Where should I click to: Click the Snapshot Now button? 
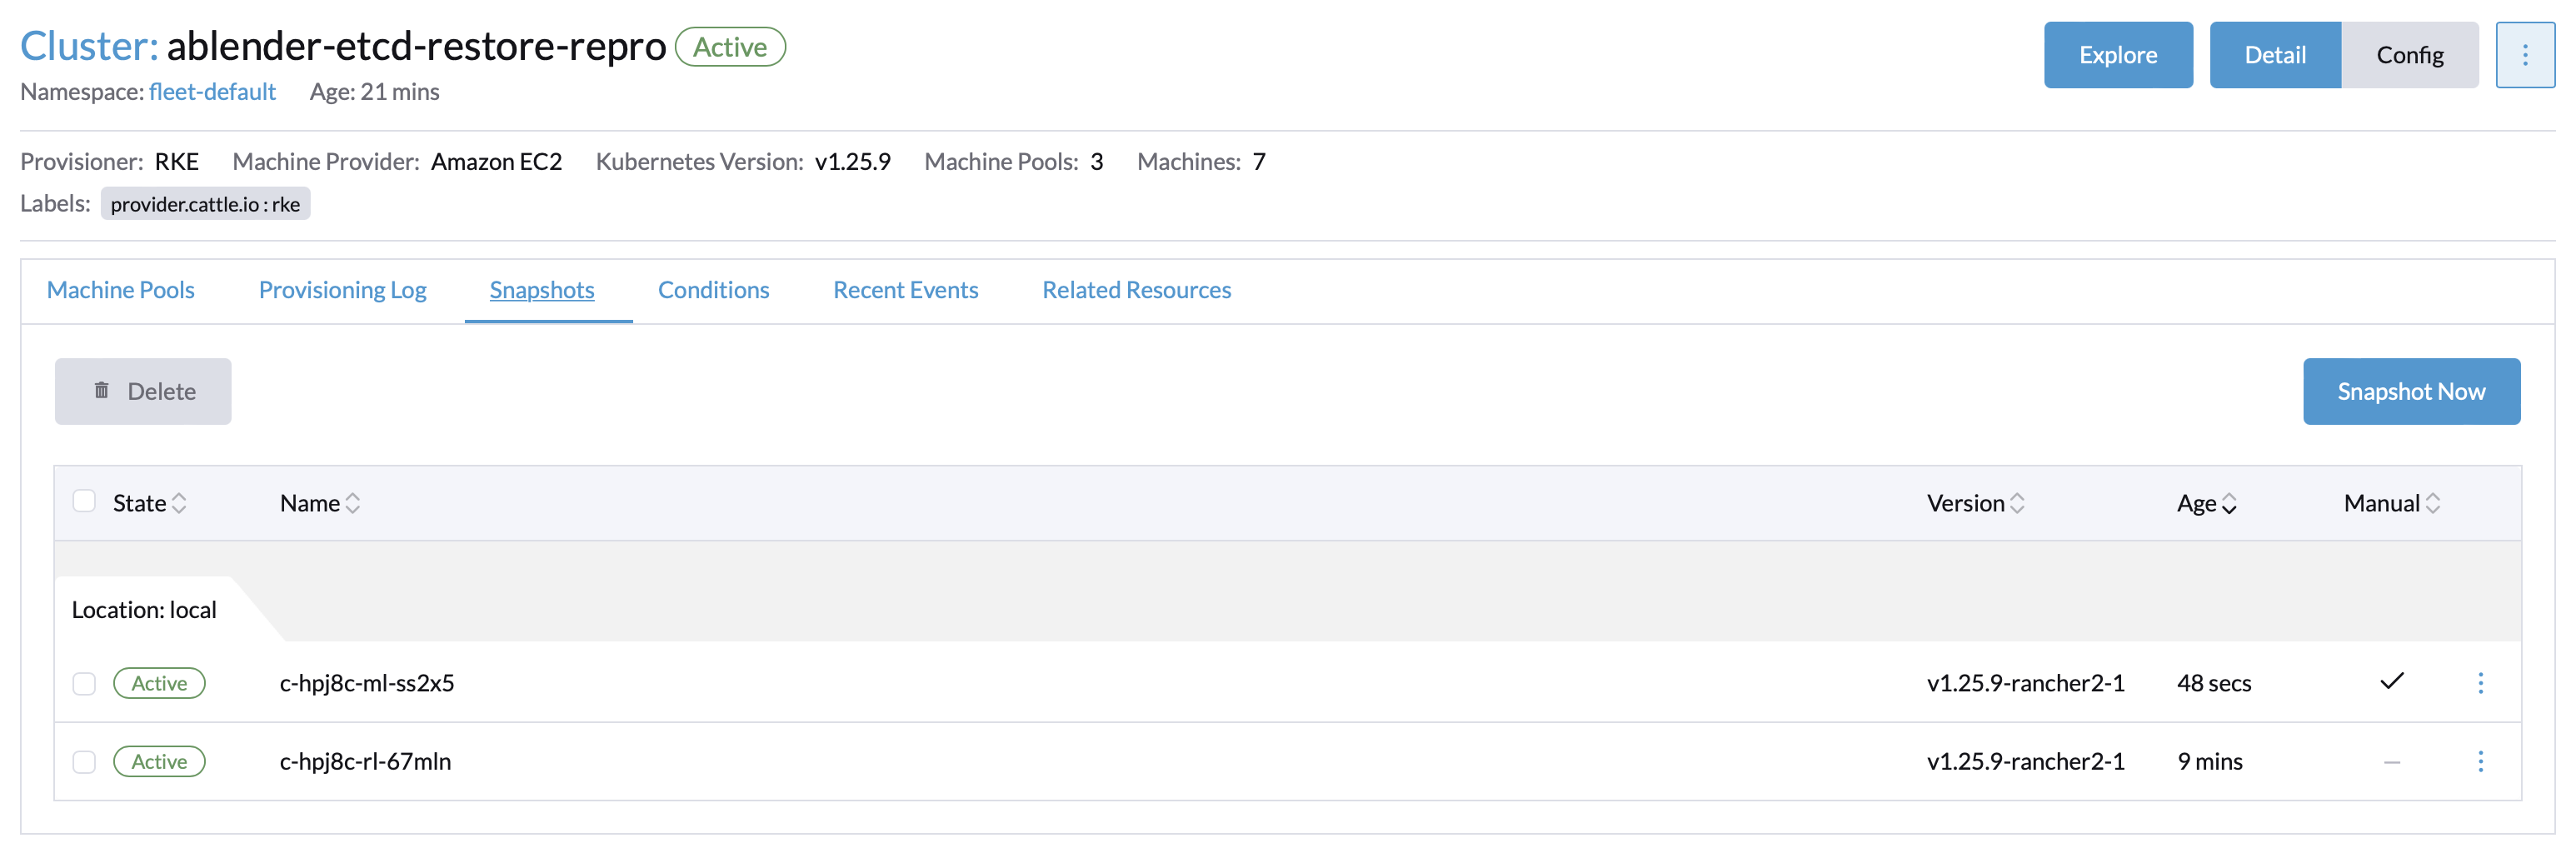point(2411,391)
